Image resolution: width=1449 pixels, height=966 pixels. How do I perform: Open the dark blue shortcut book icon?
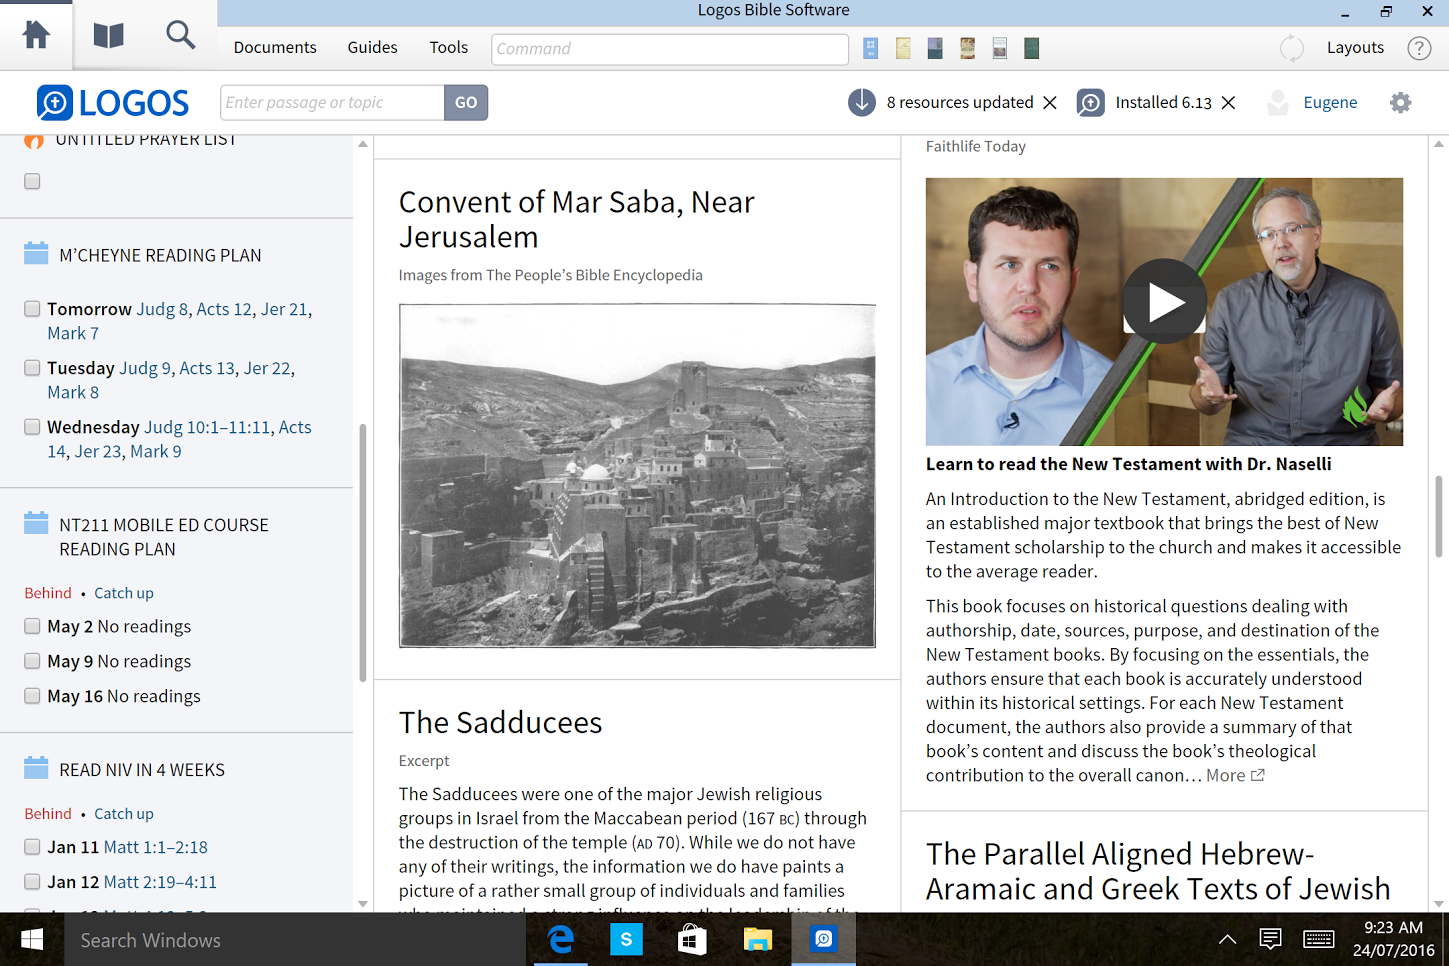pyautogui.click(x=935, y=48)
